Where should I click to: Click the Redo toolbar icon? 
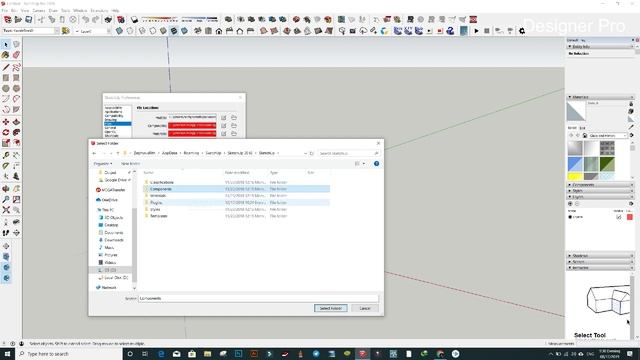coord(96,19)
